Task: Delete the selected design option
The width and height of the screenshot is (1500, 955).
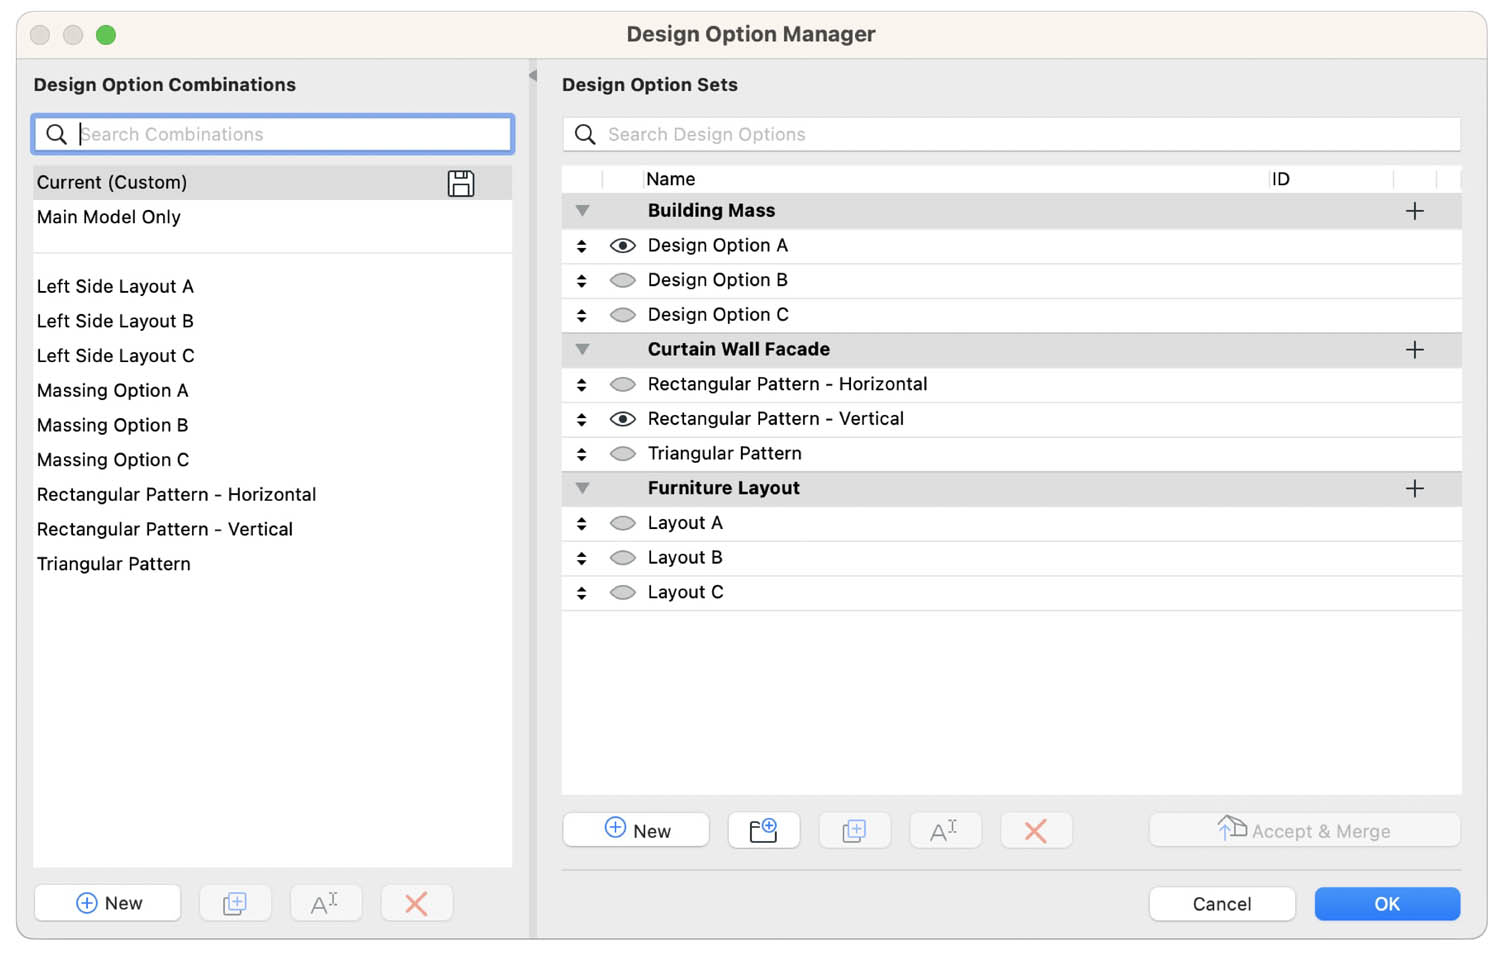Action: pos(1036,830)
